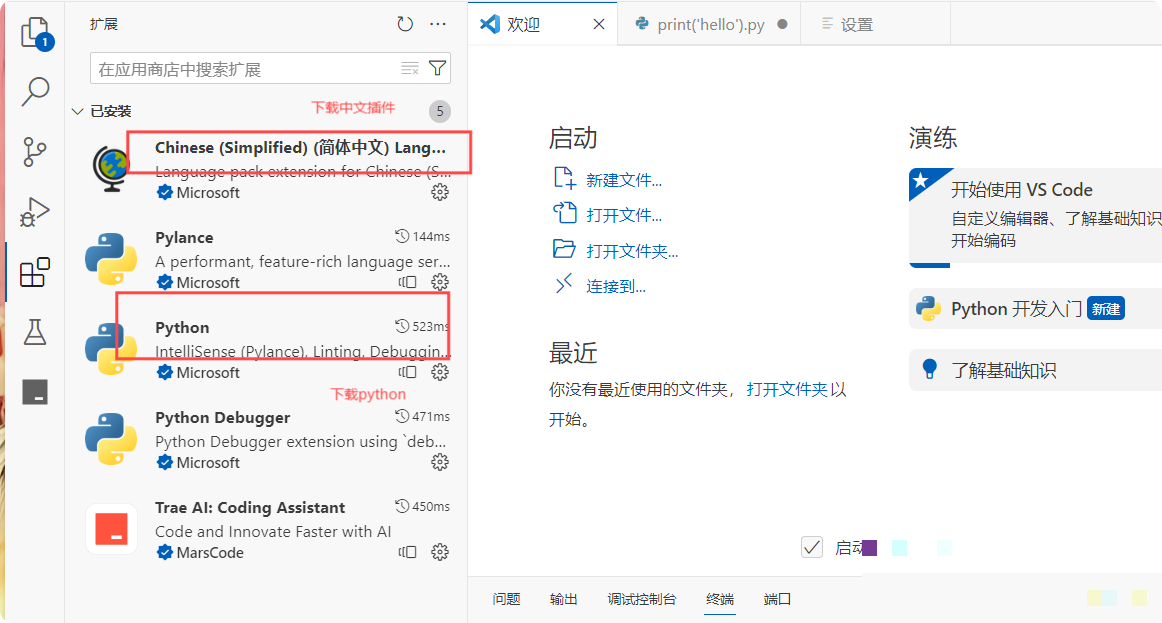Select the Pylance extension title
Screen dimensions: 1162x623
point(184,238)
